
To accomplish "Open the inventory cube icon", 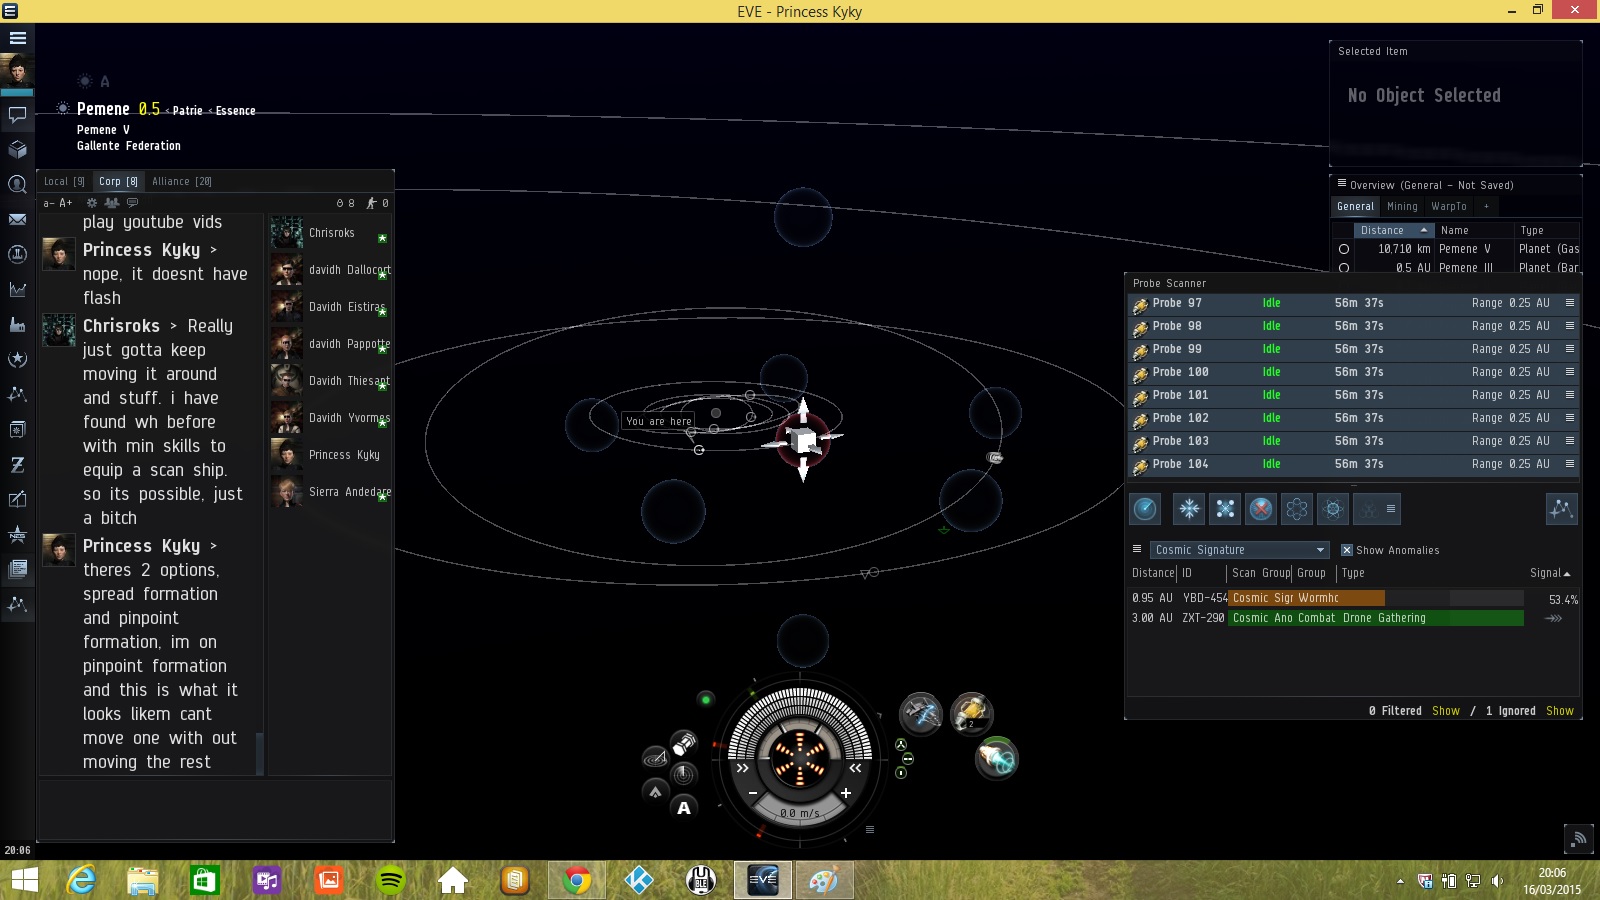I will (x=17, y=150).
